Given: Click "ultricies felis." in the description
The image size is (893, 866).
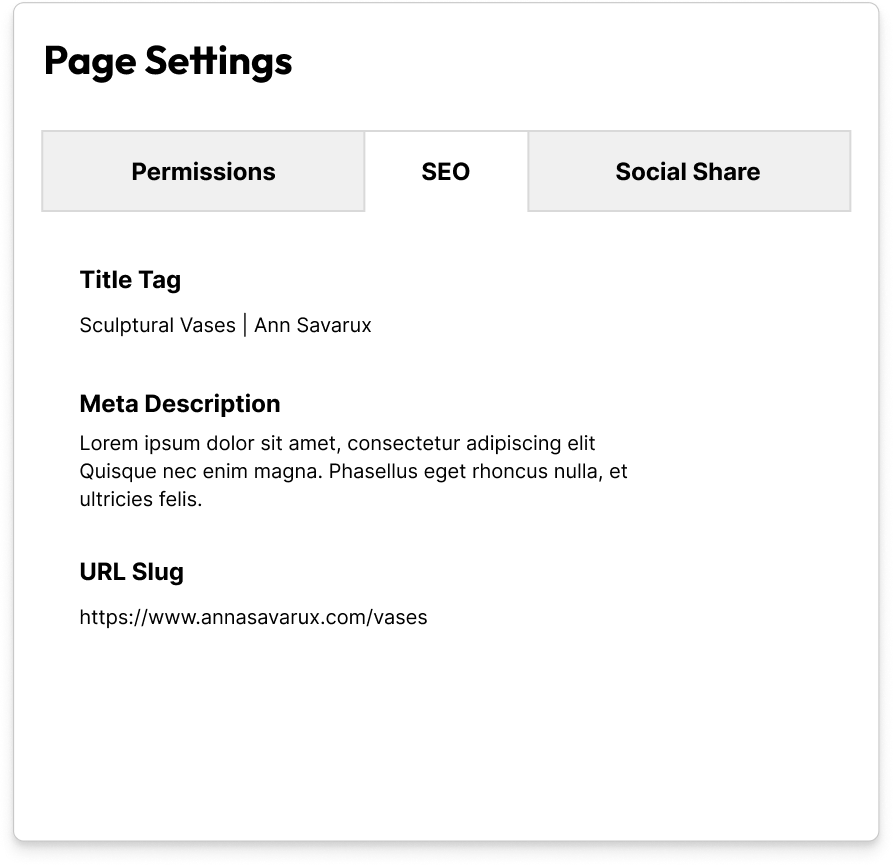Looking at the screenshot, I should (141, 499).
